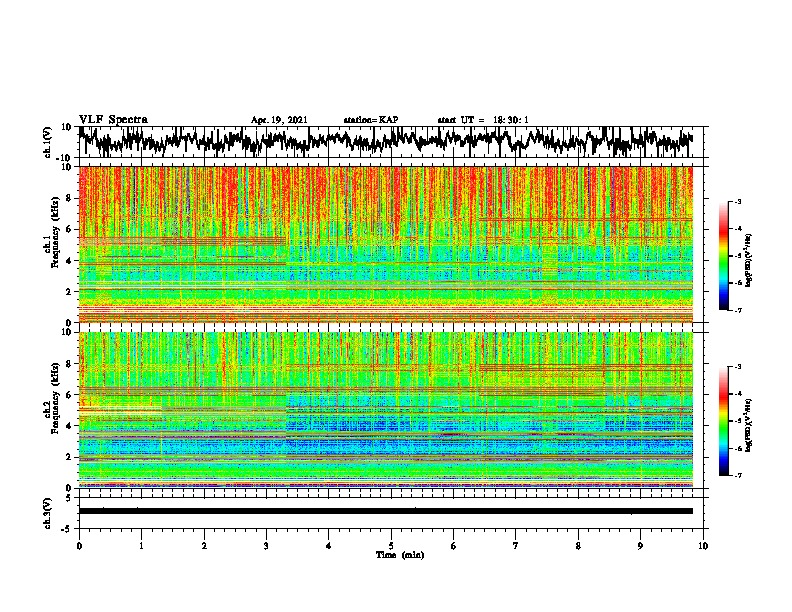Click the "station=KAP" label
Screen dimensions: 792x612
pos(371,120)
